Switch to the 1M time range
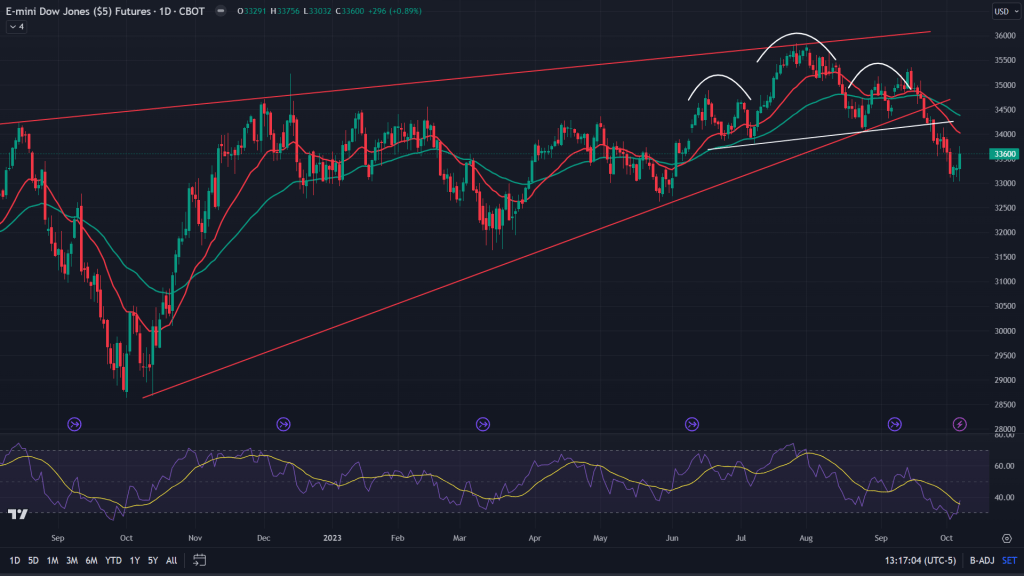Screen dimensions: 1024x576 [53, 561]
